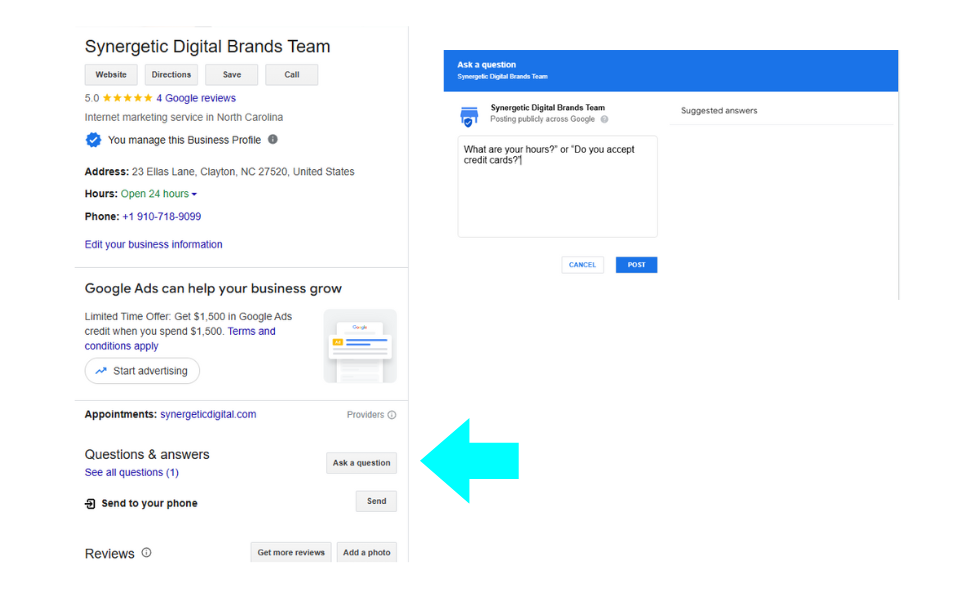
Task: Click the business storefront avatar icon in dialog
Action: pos(469,115)
